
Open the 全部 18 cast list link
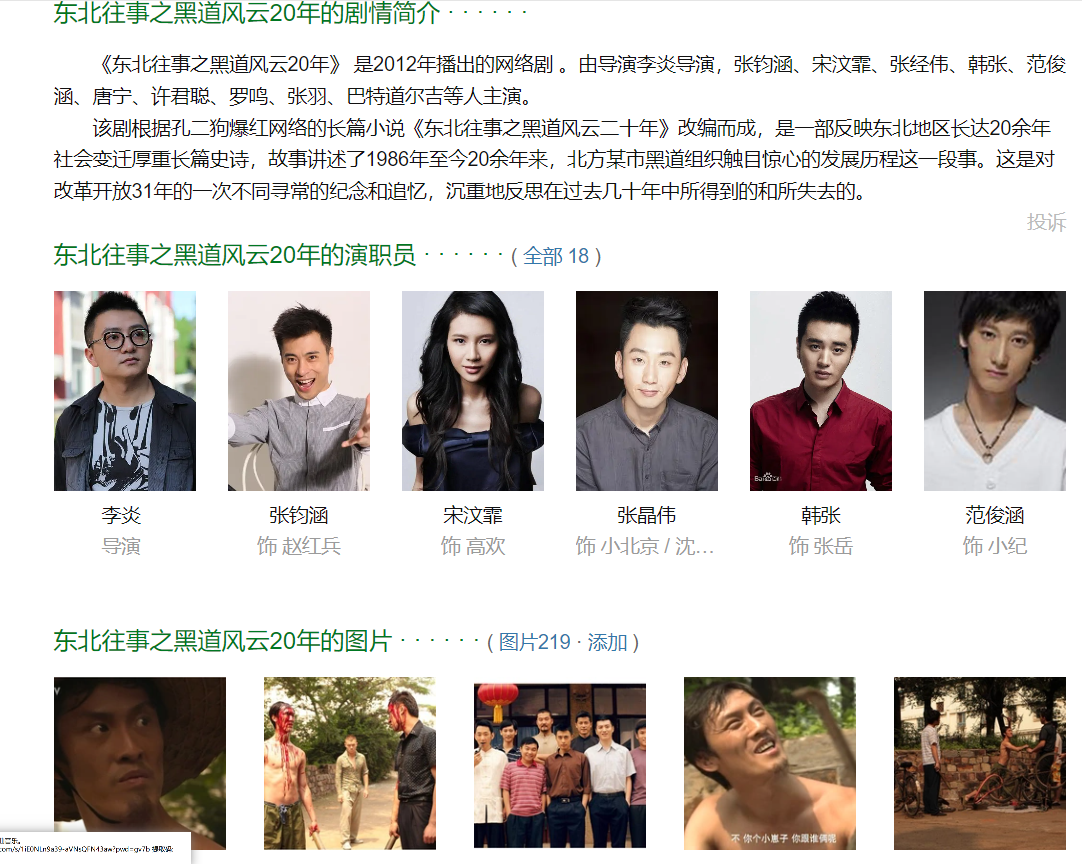click(555, 256)
